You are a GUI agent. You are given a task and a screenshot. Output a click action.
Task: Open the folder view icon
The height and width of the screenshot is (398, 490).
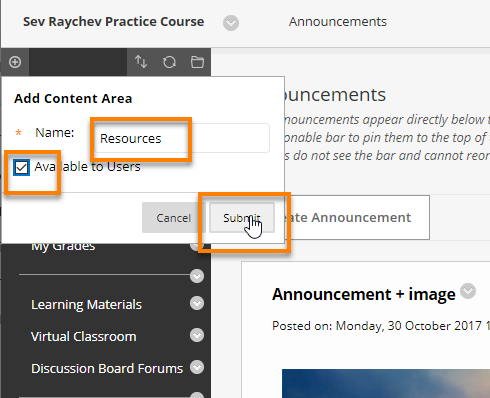point(197,62)
